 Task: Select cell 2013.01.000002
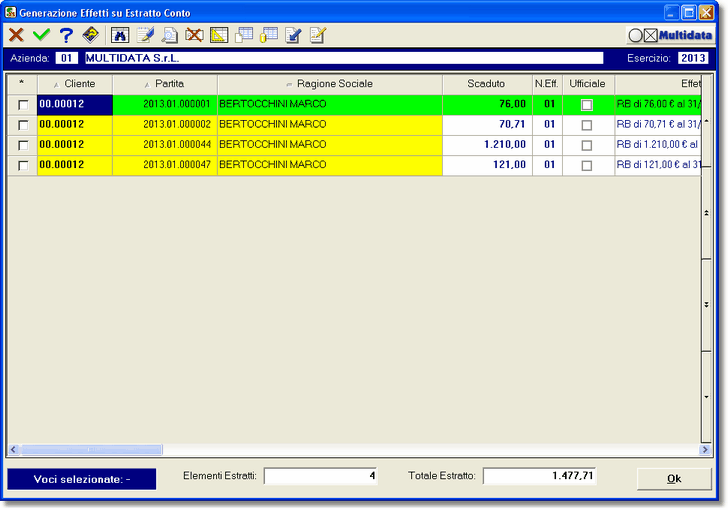(165, 125)
